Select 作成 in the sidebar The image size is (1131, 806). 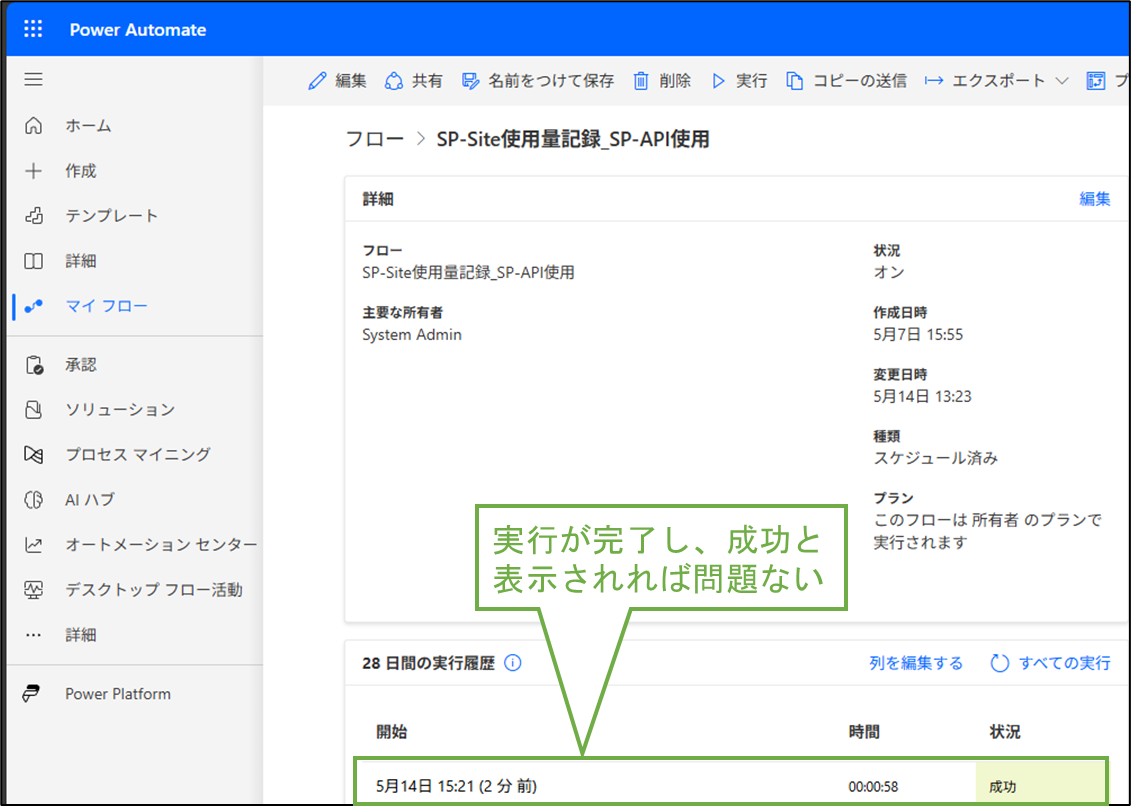81,171
